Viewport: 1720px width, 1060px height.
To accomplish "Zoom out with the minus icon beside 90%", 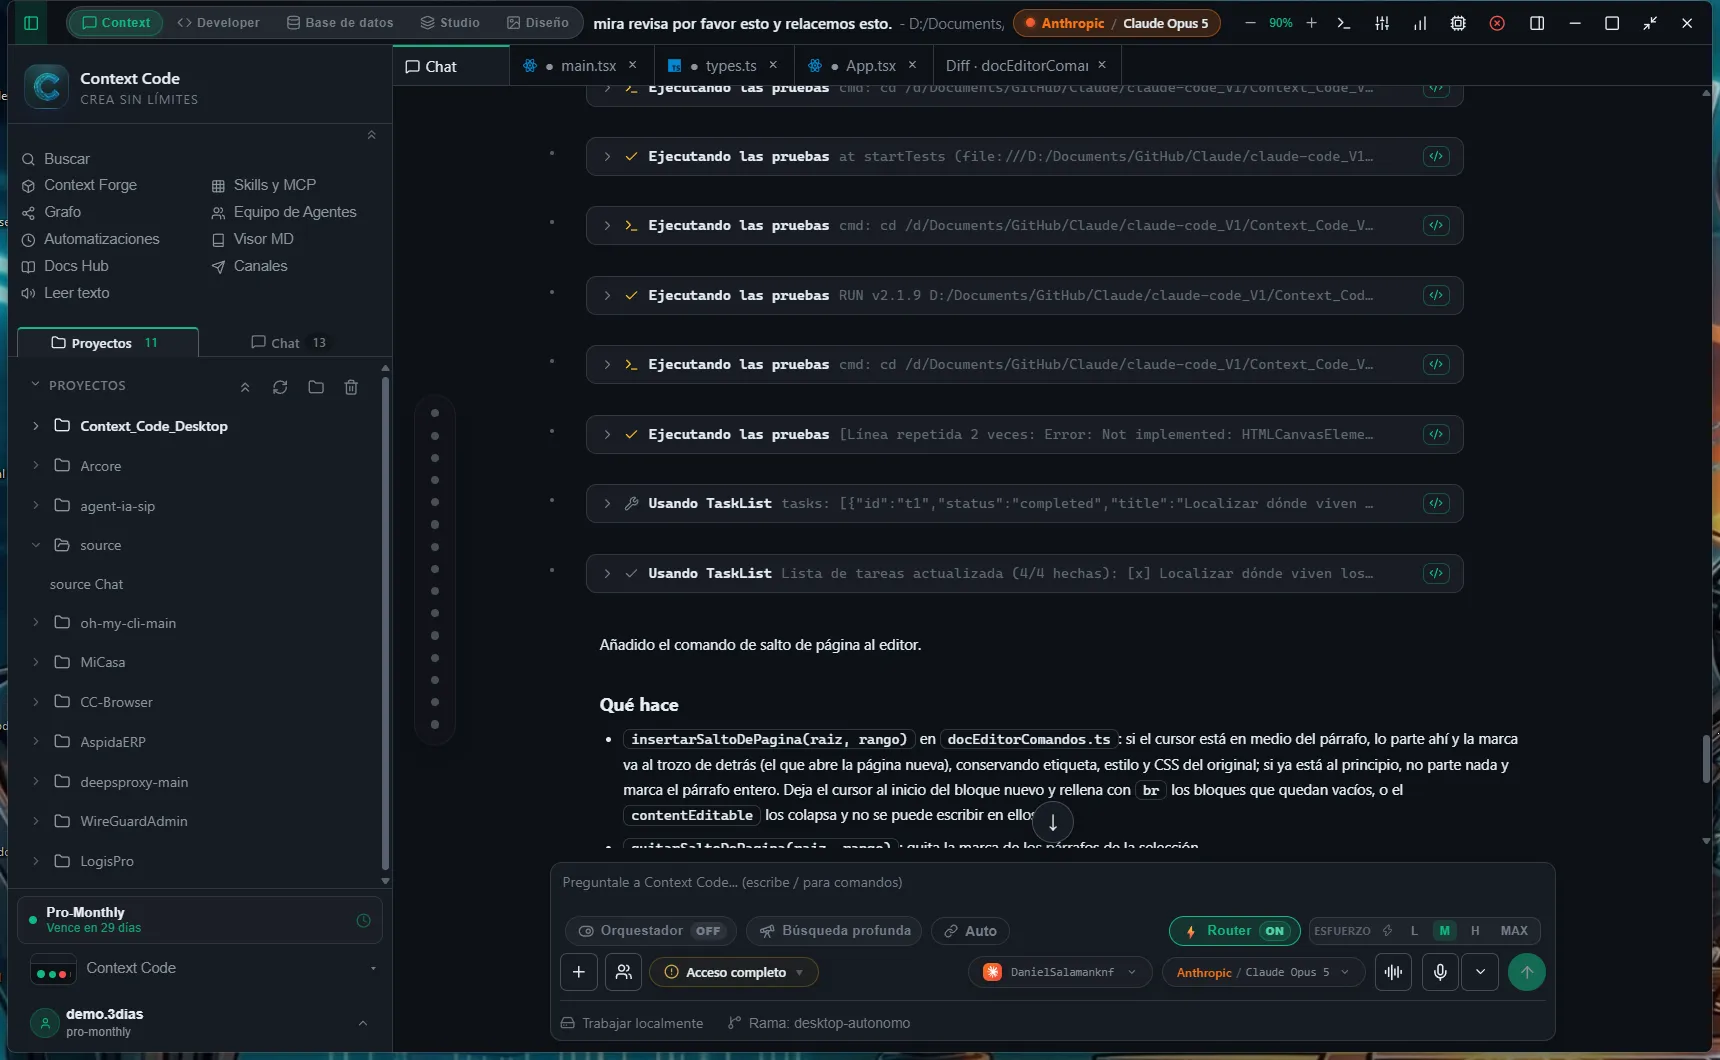I will click(x=1250, y=23).
